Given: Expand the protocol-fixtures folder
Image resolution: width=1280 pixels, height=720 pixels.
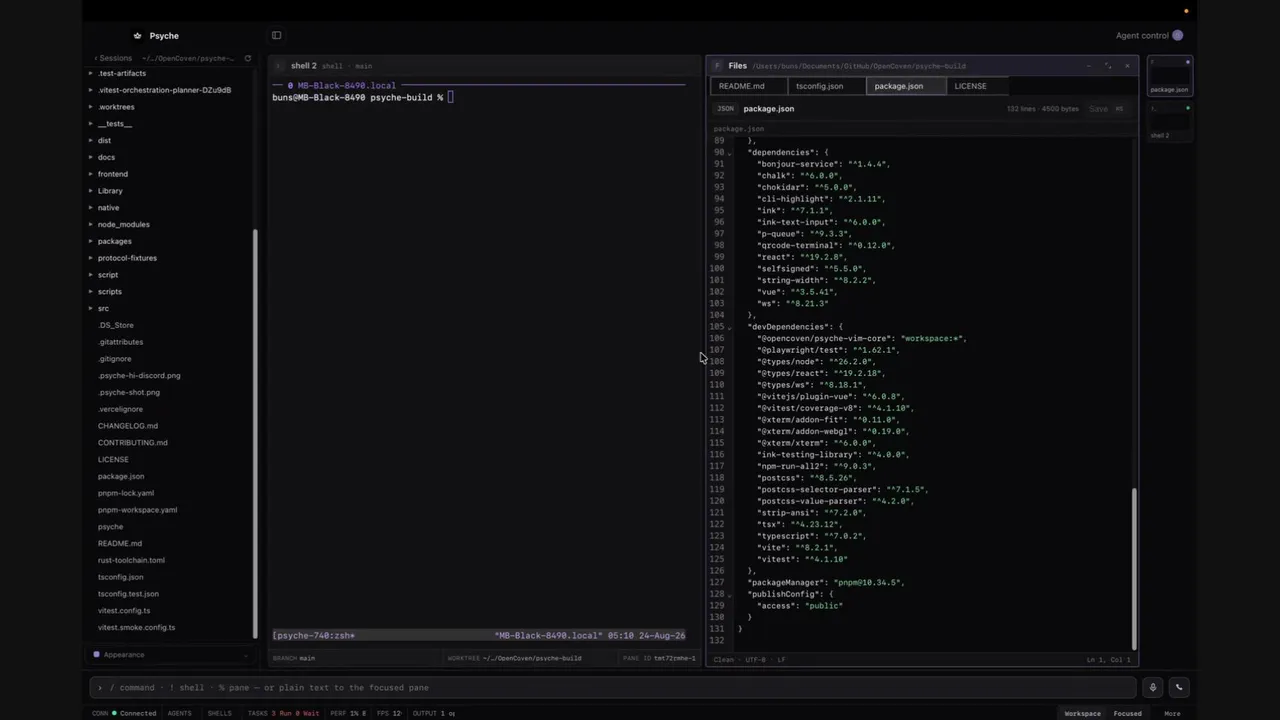Looking at the screenshot, I should point(90,258).
